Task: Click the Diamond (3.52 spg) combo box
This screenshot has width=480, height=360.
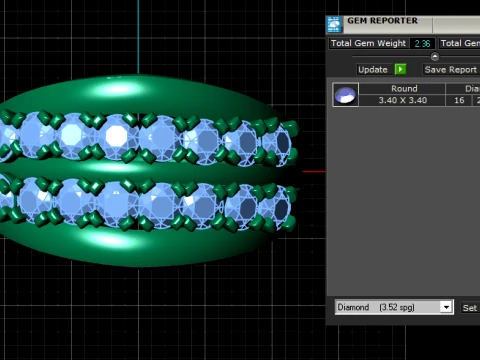Action: click(x=394, y=307)
